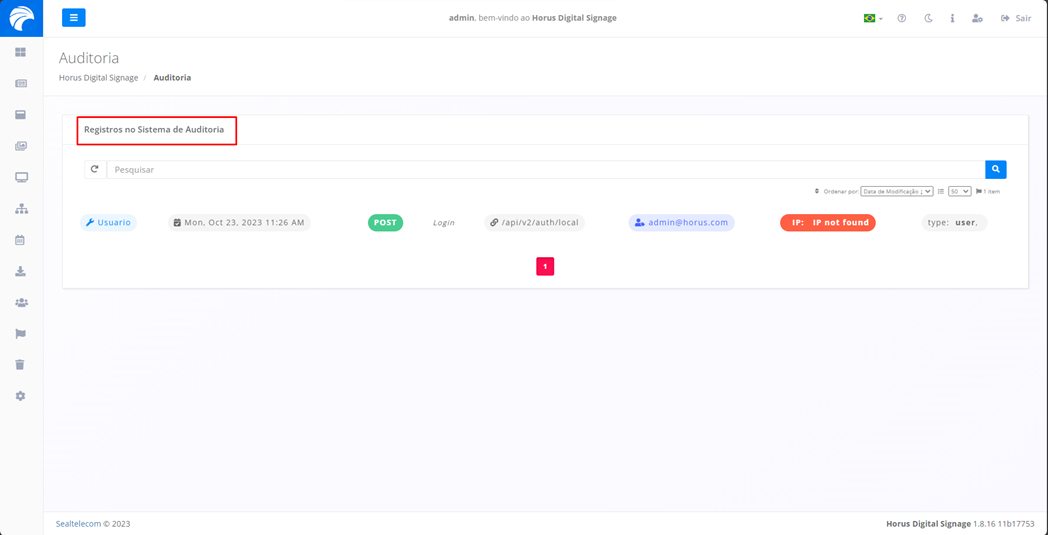The width and height of the screenshot is (1048, 535).
Task: Toggle the hamburger sidebar menu button
Action: click(x=73, y=18)
